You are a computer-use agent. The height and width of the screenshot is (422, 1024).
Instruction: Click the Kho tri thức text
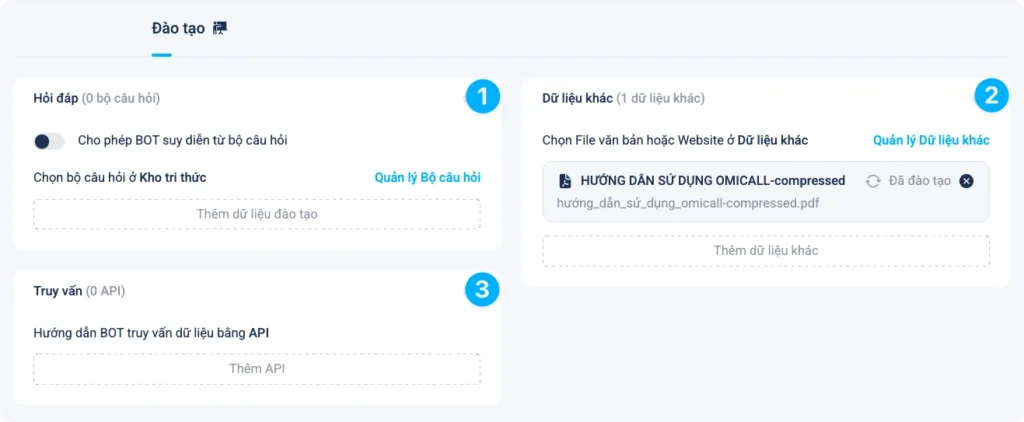173,177
